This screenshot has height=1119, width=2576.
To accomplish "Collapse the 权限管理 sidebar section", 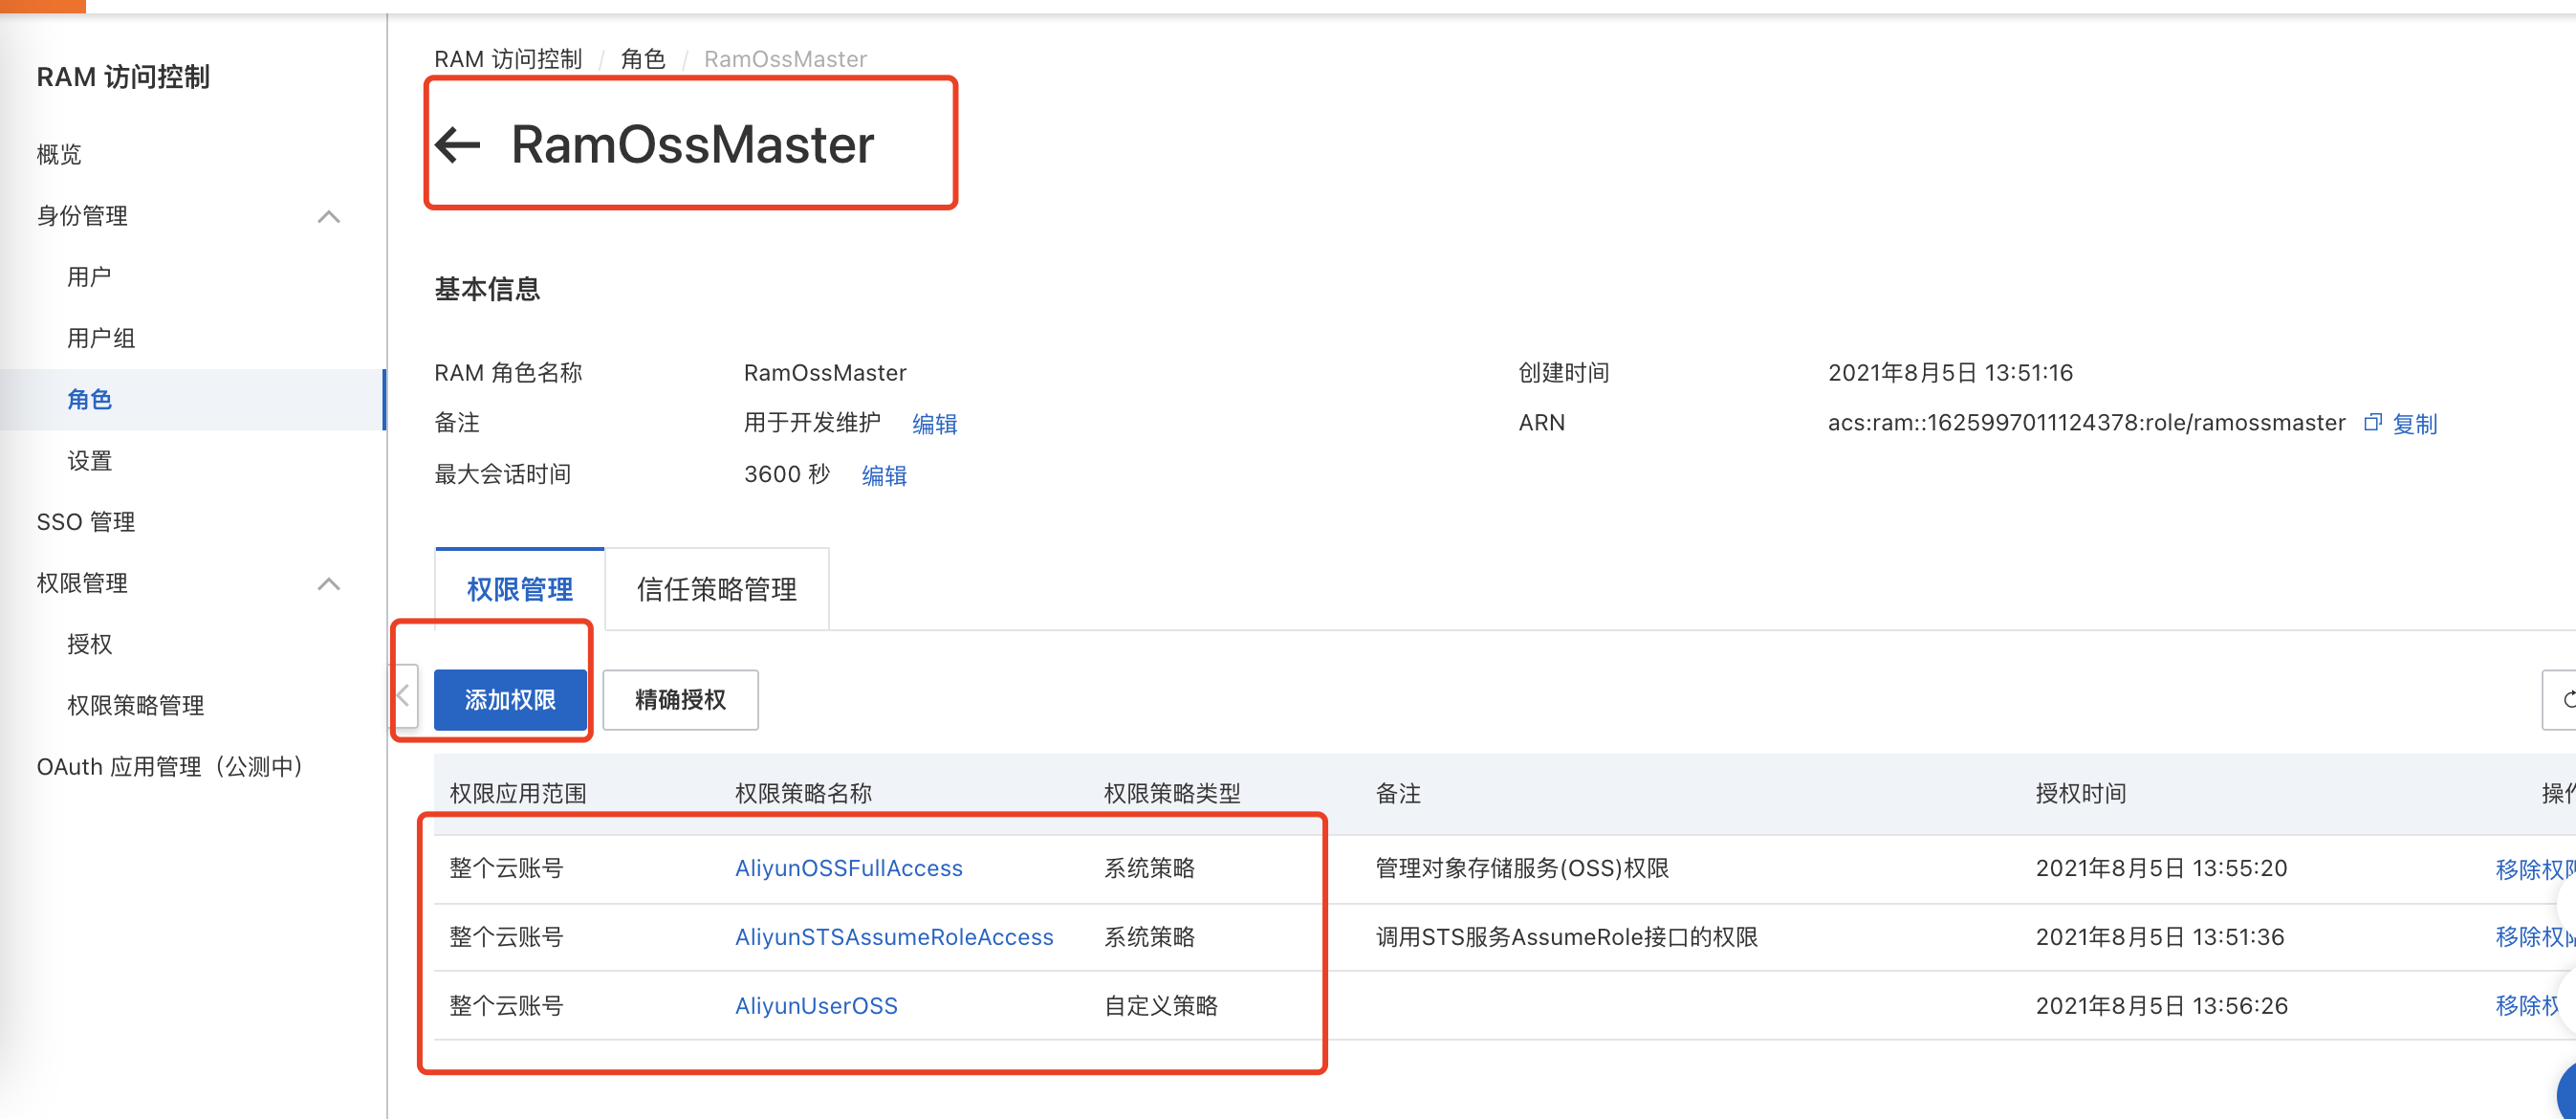I will point(329,583).
